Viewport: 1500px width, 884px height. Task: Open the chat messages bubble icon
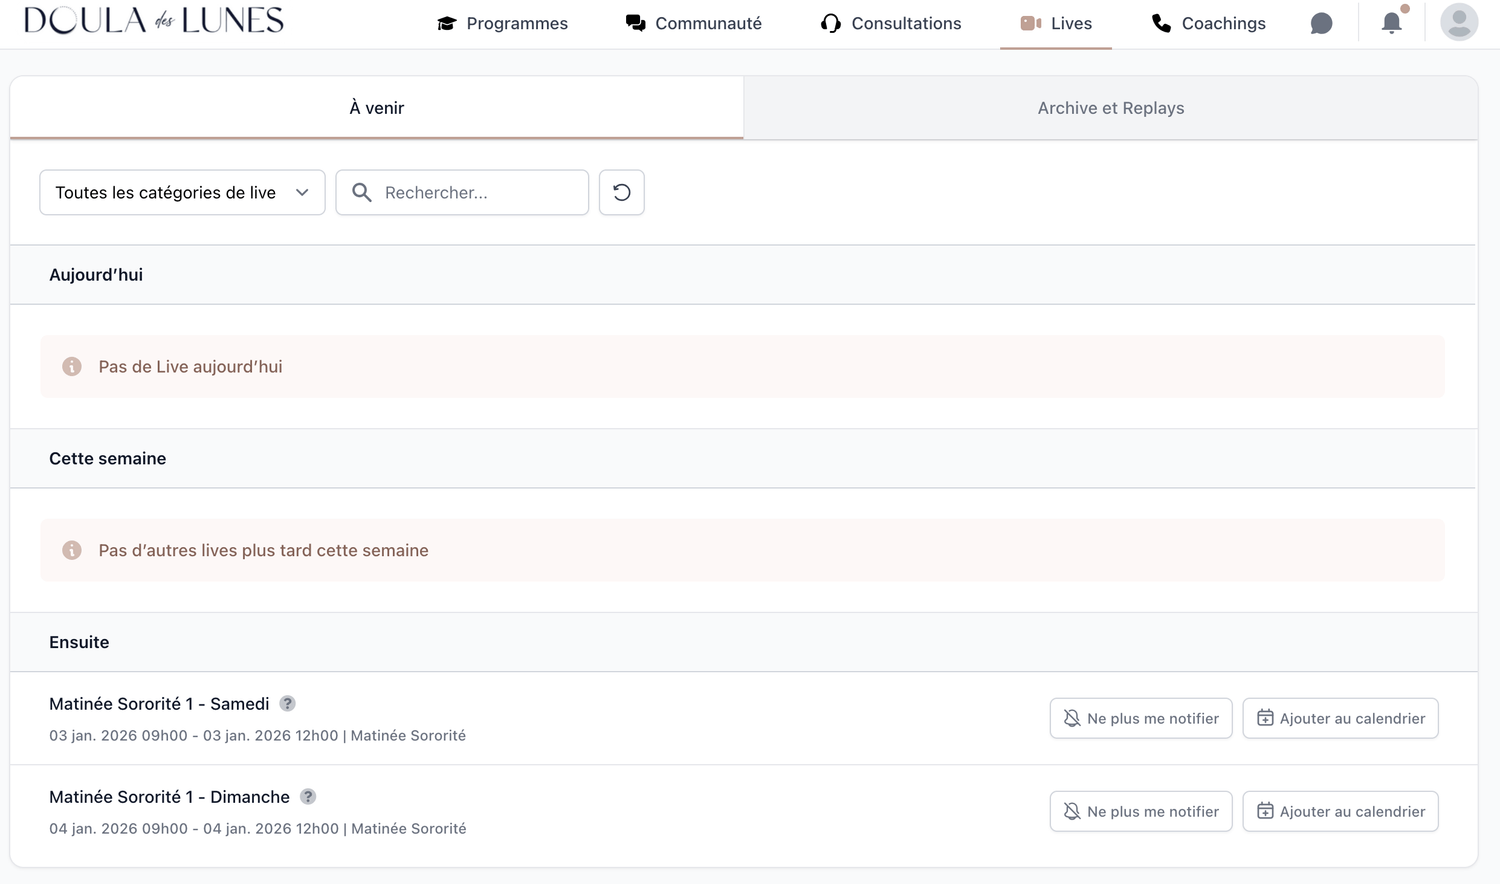click(x=1321, y=23)
